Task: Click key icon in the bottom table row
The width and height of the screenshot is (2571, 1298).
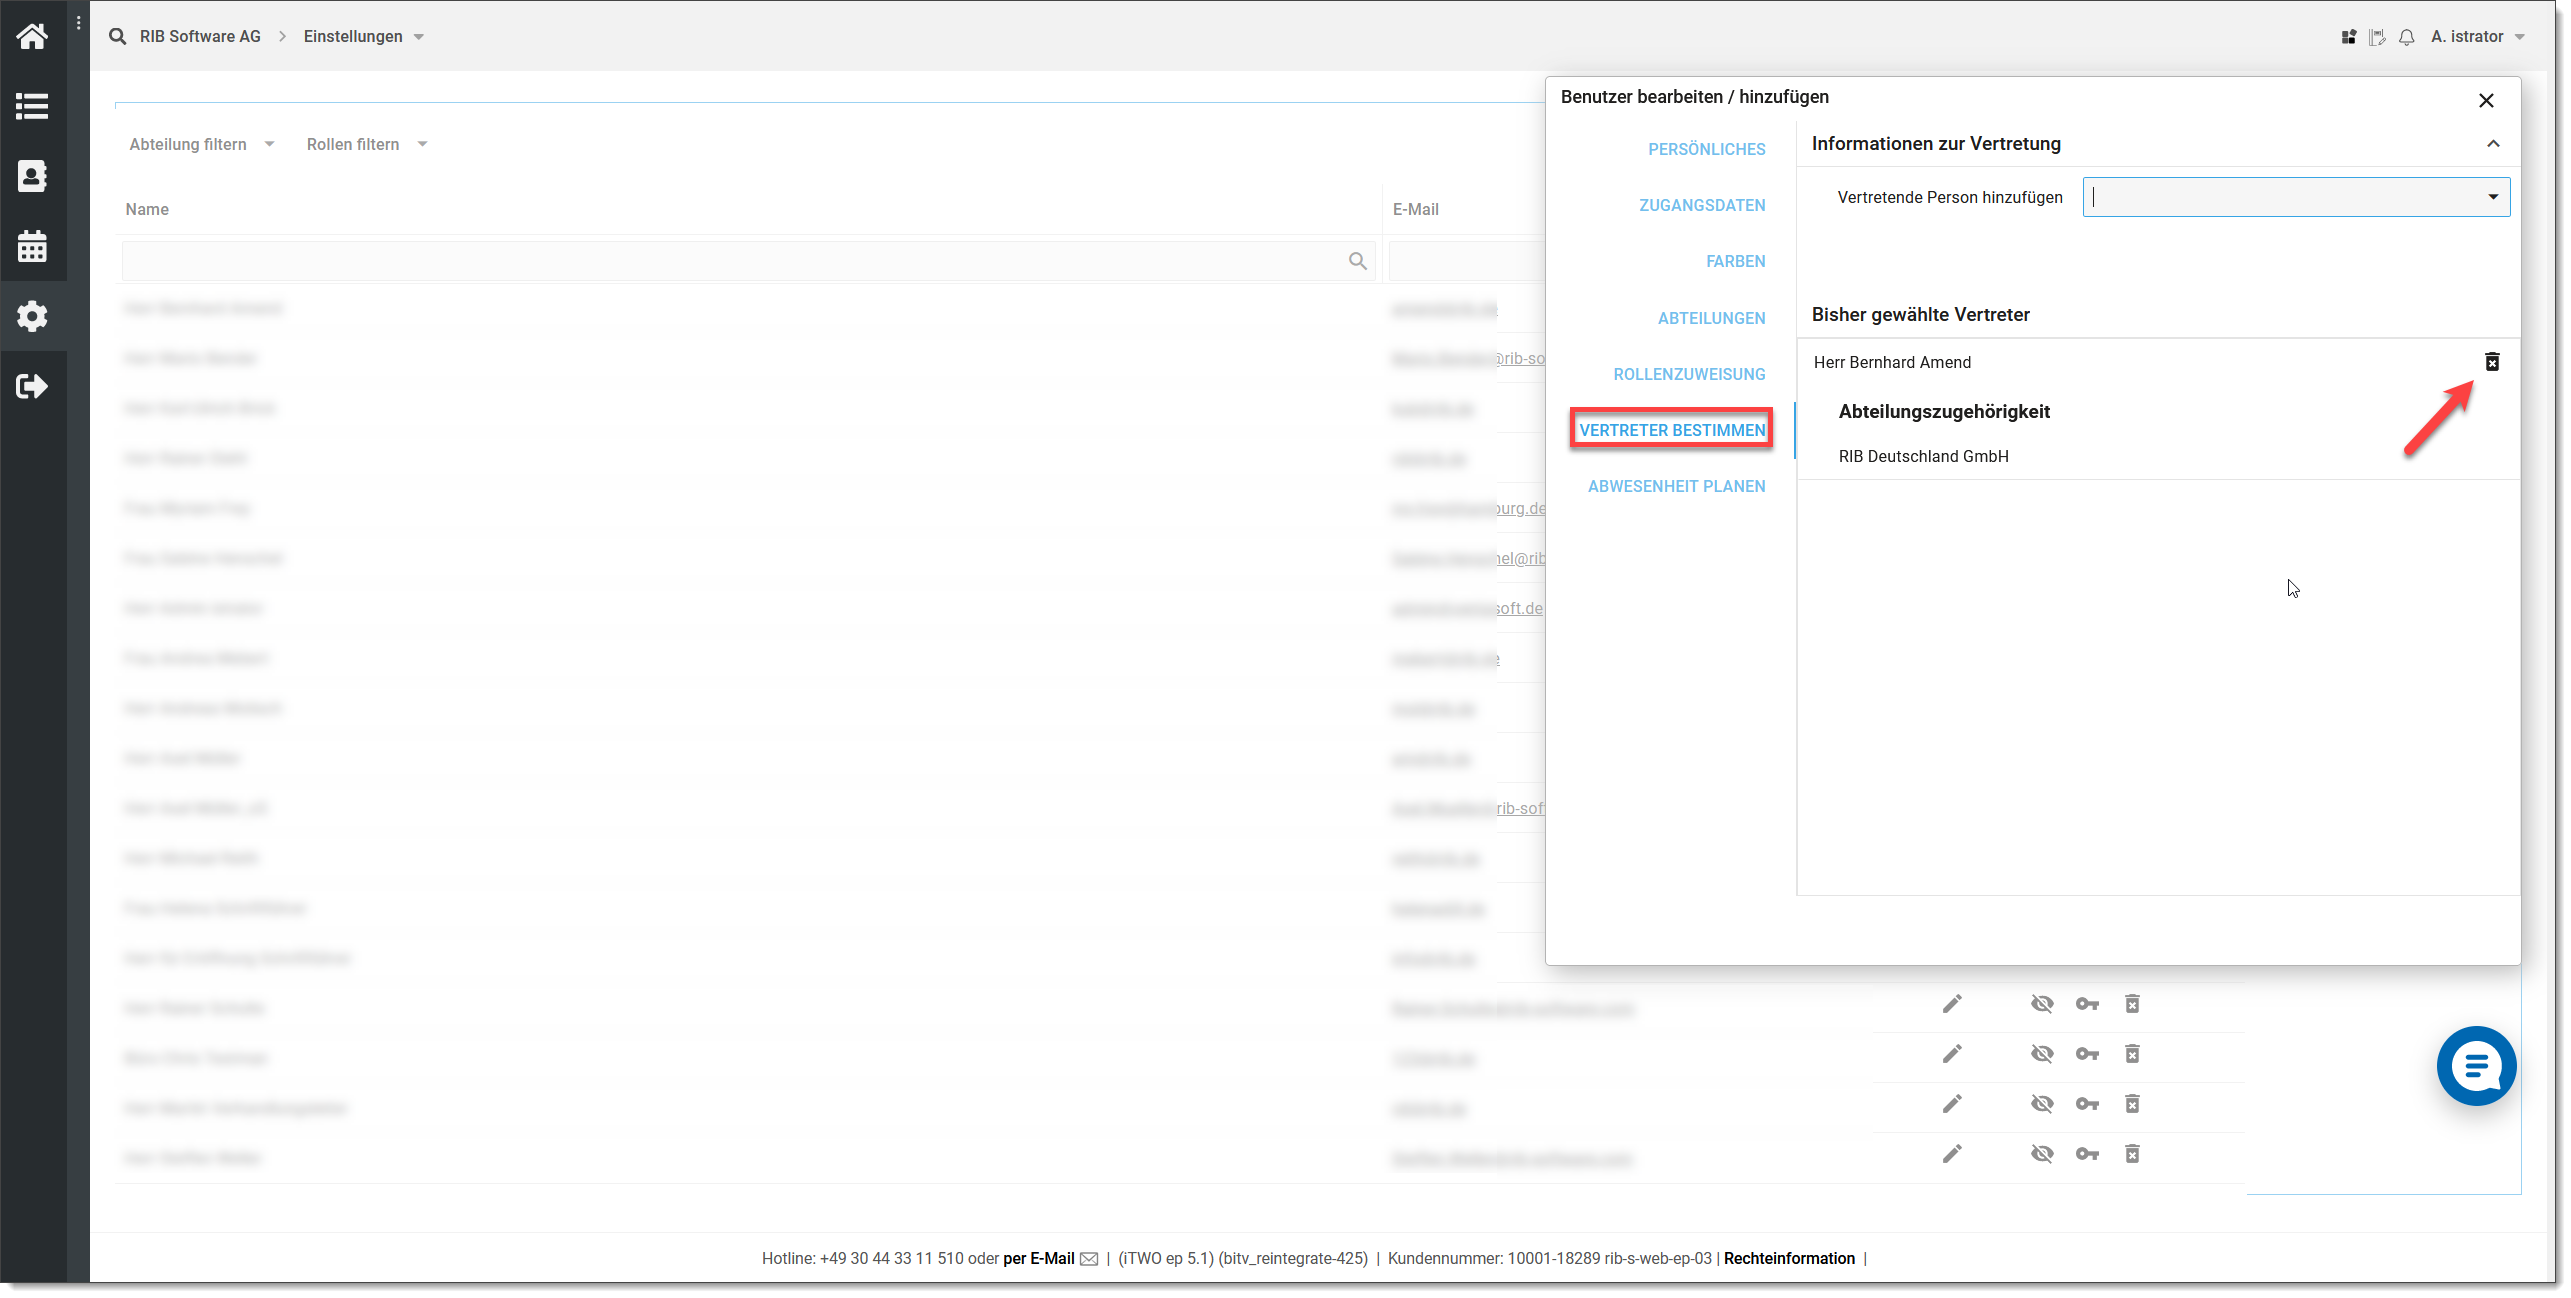Action: click(x=2087, y=1154)
